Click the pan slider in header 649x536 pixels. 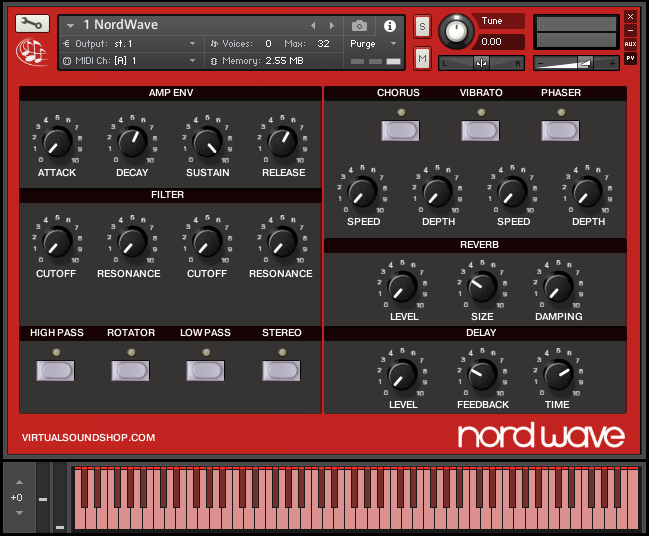(482, 63)
